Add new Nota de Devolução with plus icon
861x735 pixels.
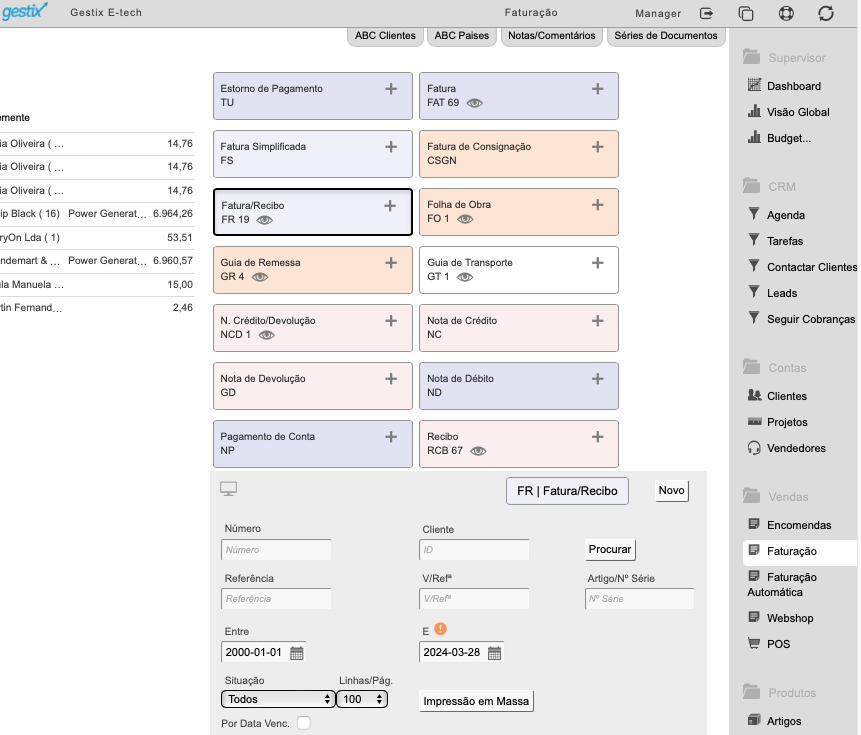pos(391,379)
